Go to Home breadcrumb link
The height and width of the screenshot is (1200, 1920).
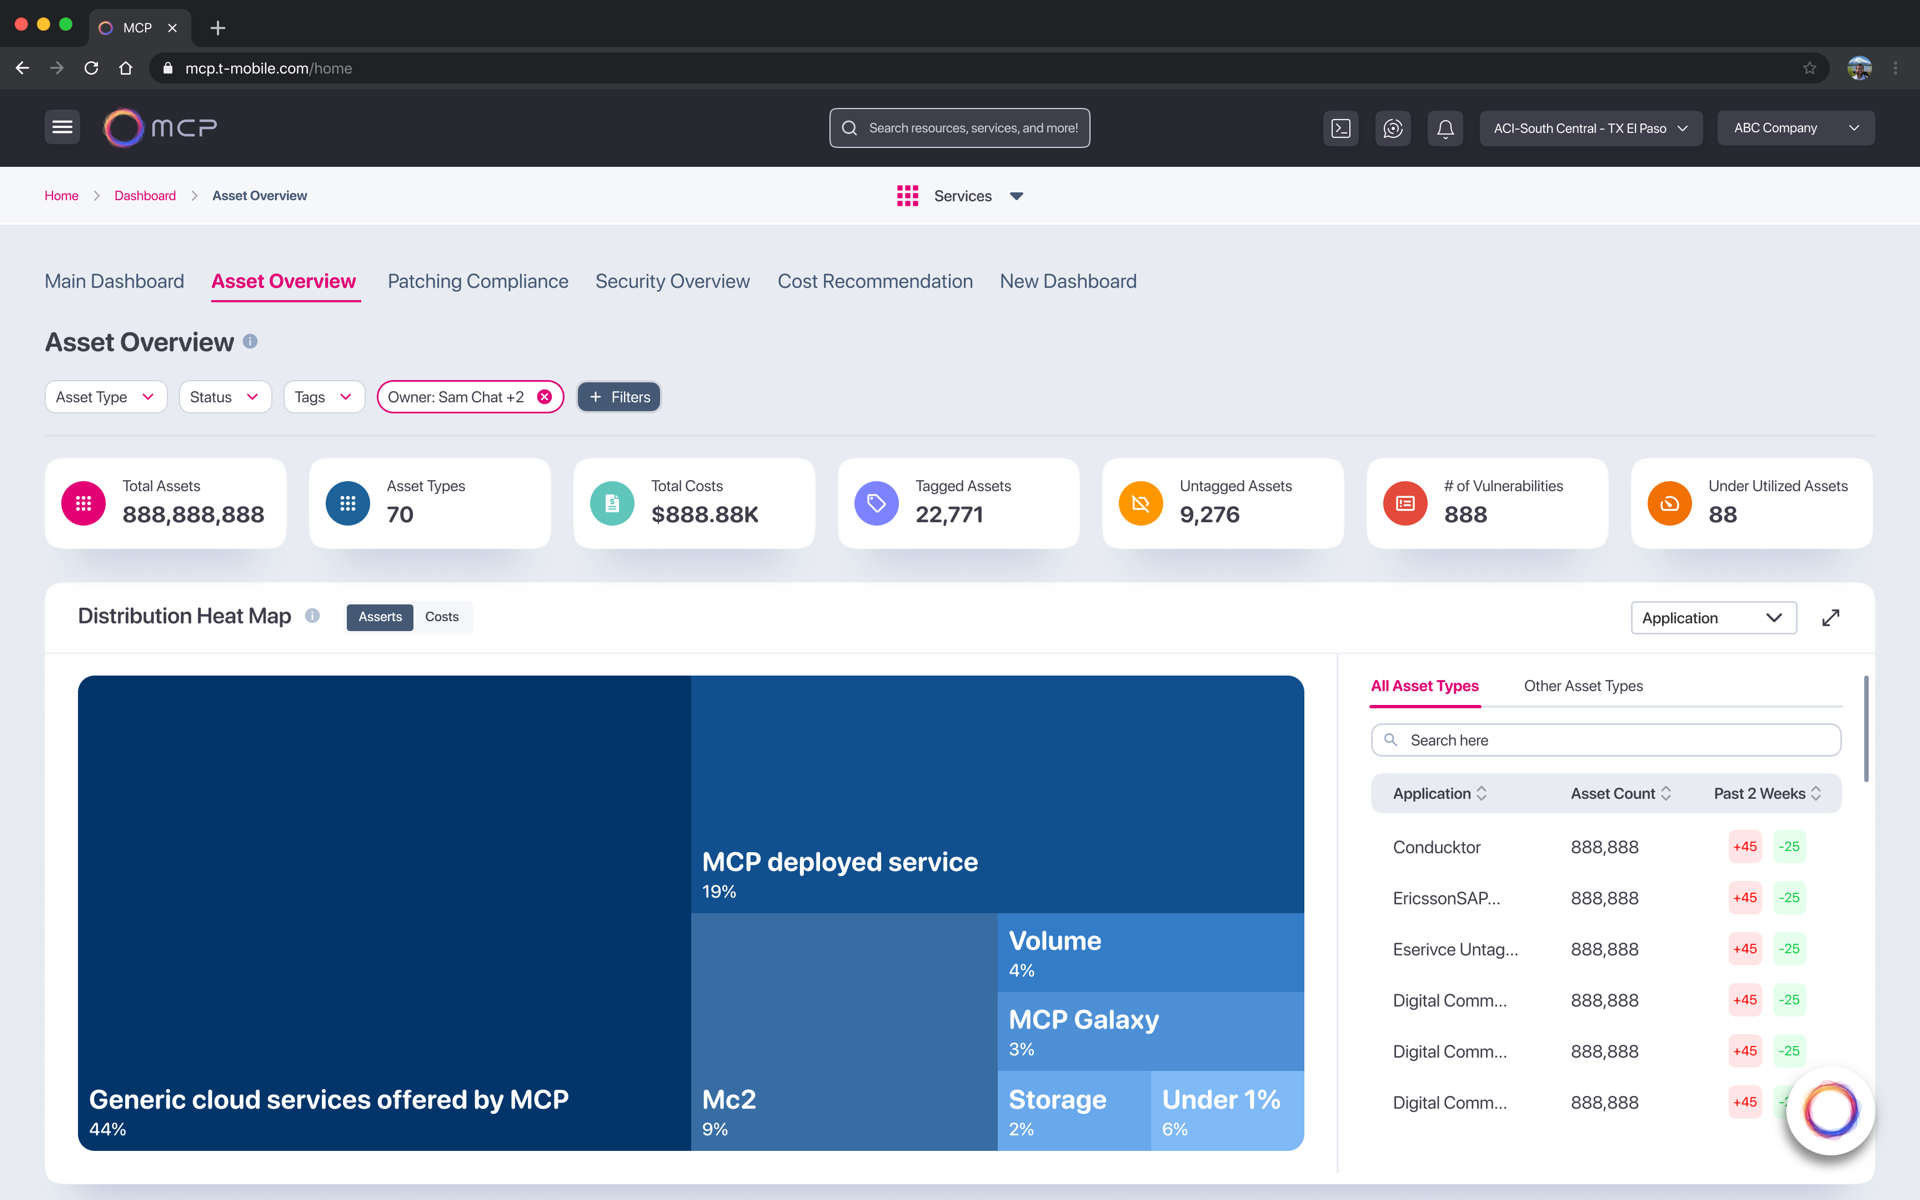tap(61, 196)
